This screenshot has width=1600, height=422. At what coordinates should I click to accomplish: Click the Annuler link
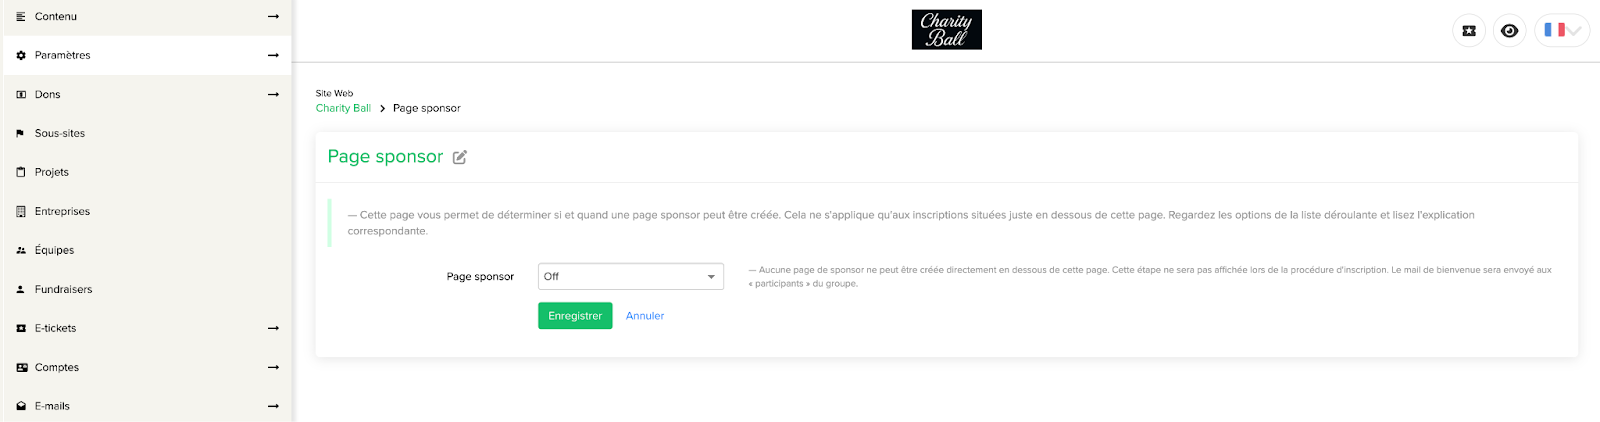[645, 316]
